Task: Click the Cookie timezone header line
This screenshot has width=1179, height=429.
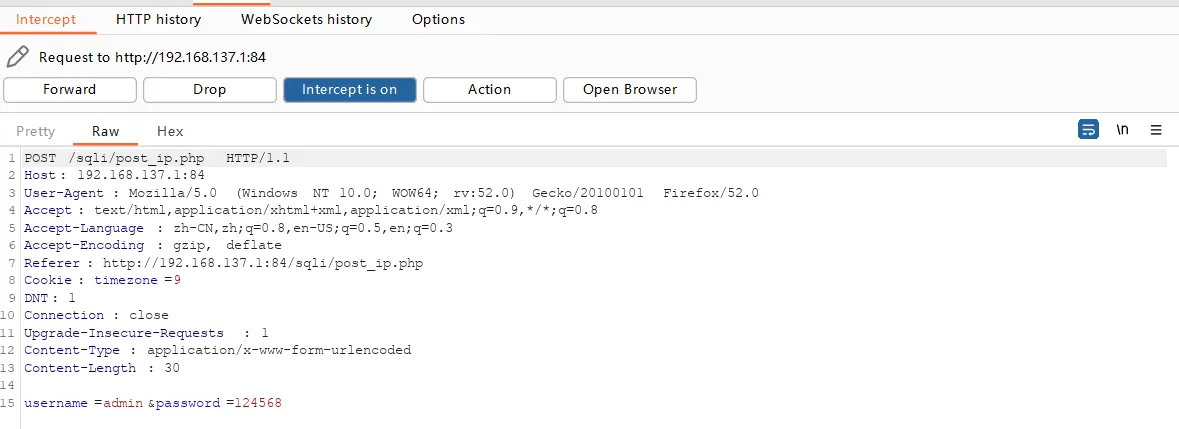Action: tap(102, 280)
